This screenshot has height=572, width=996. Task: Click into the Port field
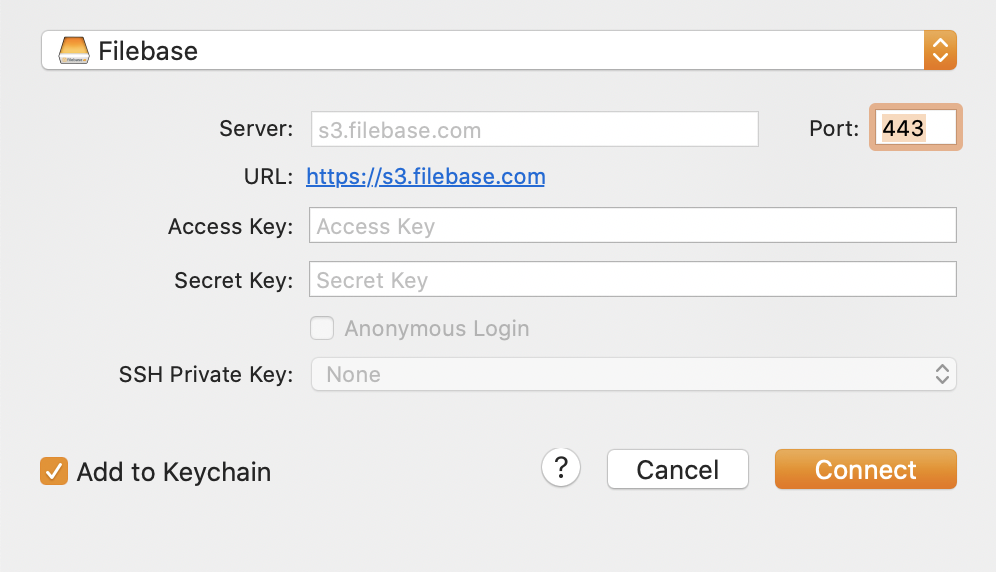click(x=916, y=128)
